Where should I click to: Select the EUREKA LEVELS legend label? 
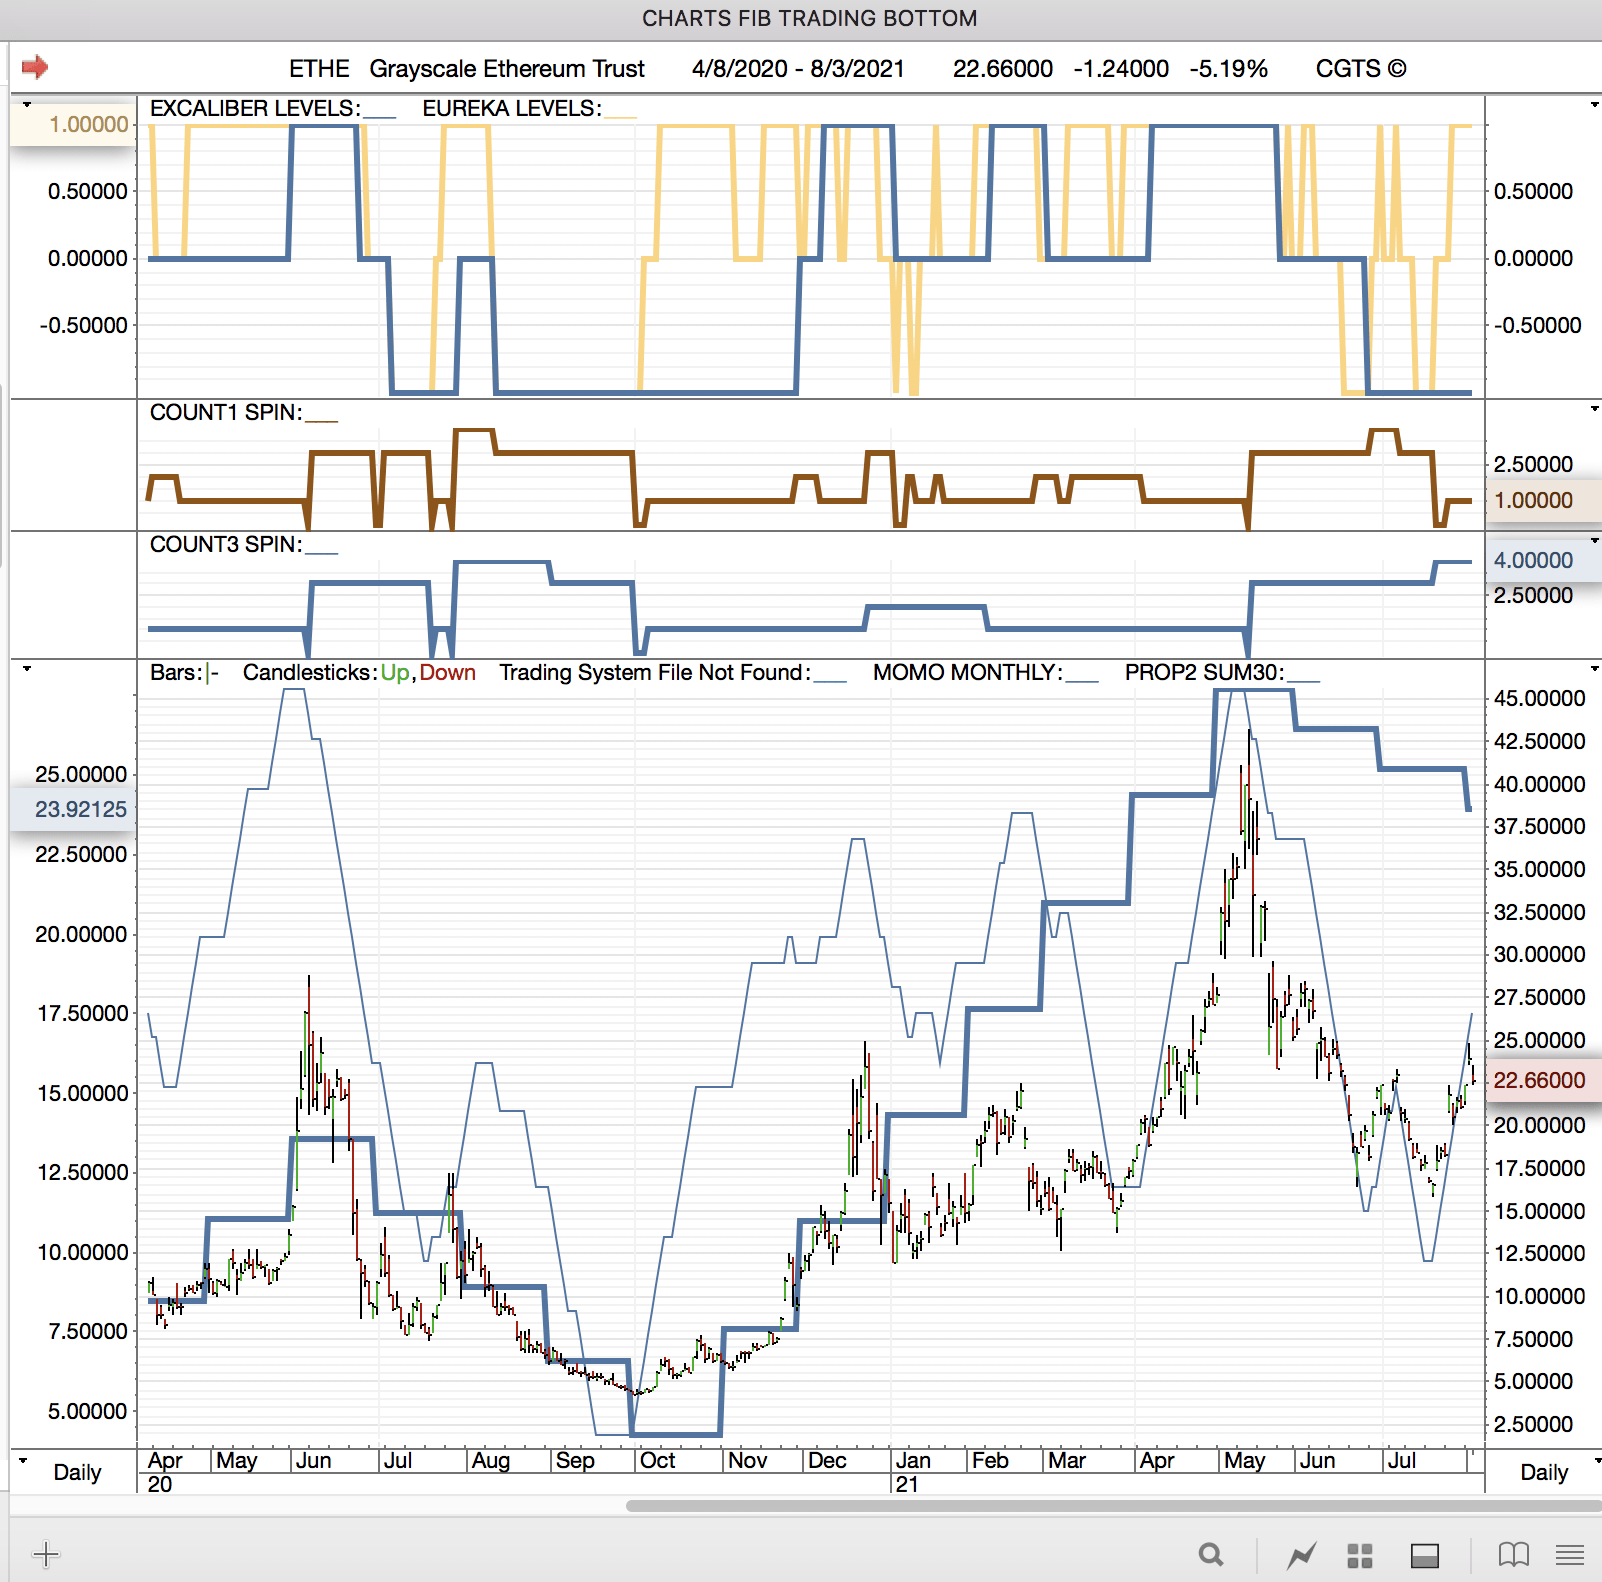coord(512,109)
